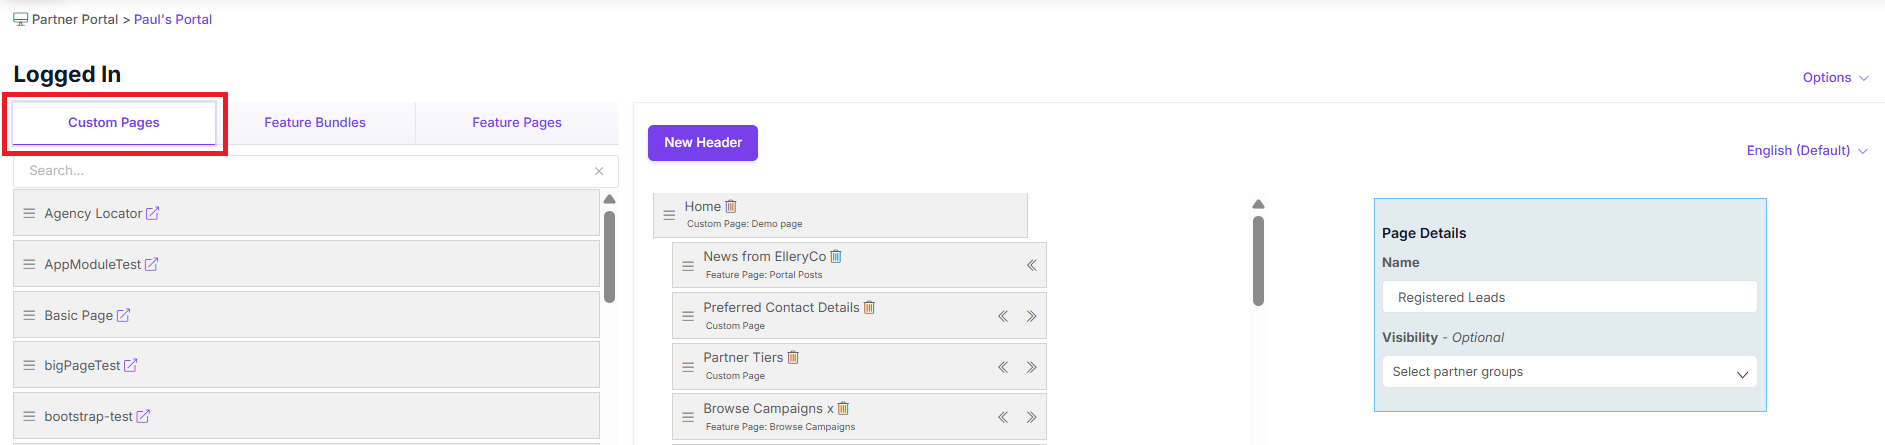Image resolution: width=1885 pixels, height=445 pixels.
Task: Grab the Agency Locator drag handle
Action: pos(29,213)
